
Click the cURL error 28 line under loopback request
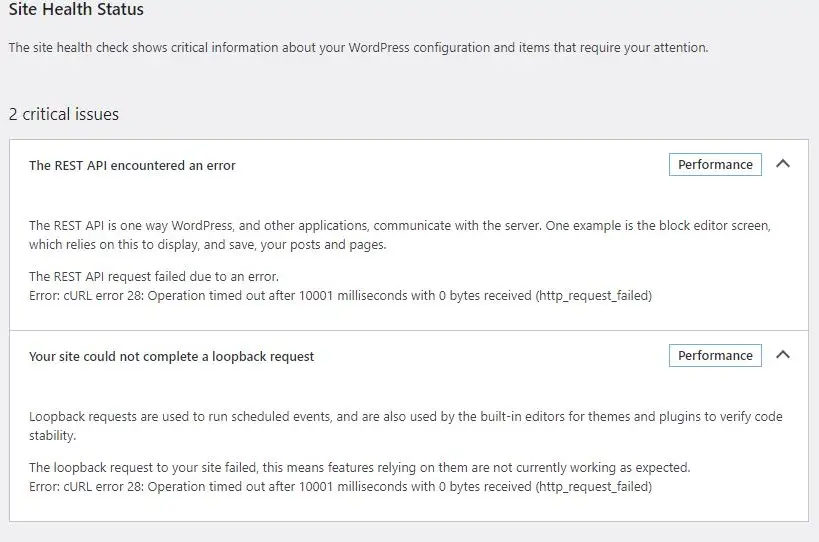point(341,487)
